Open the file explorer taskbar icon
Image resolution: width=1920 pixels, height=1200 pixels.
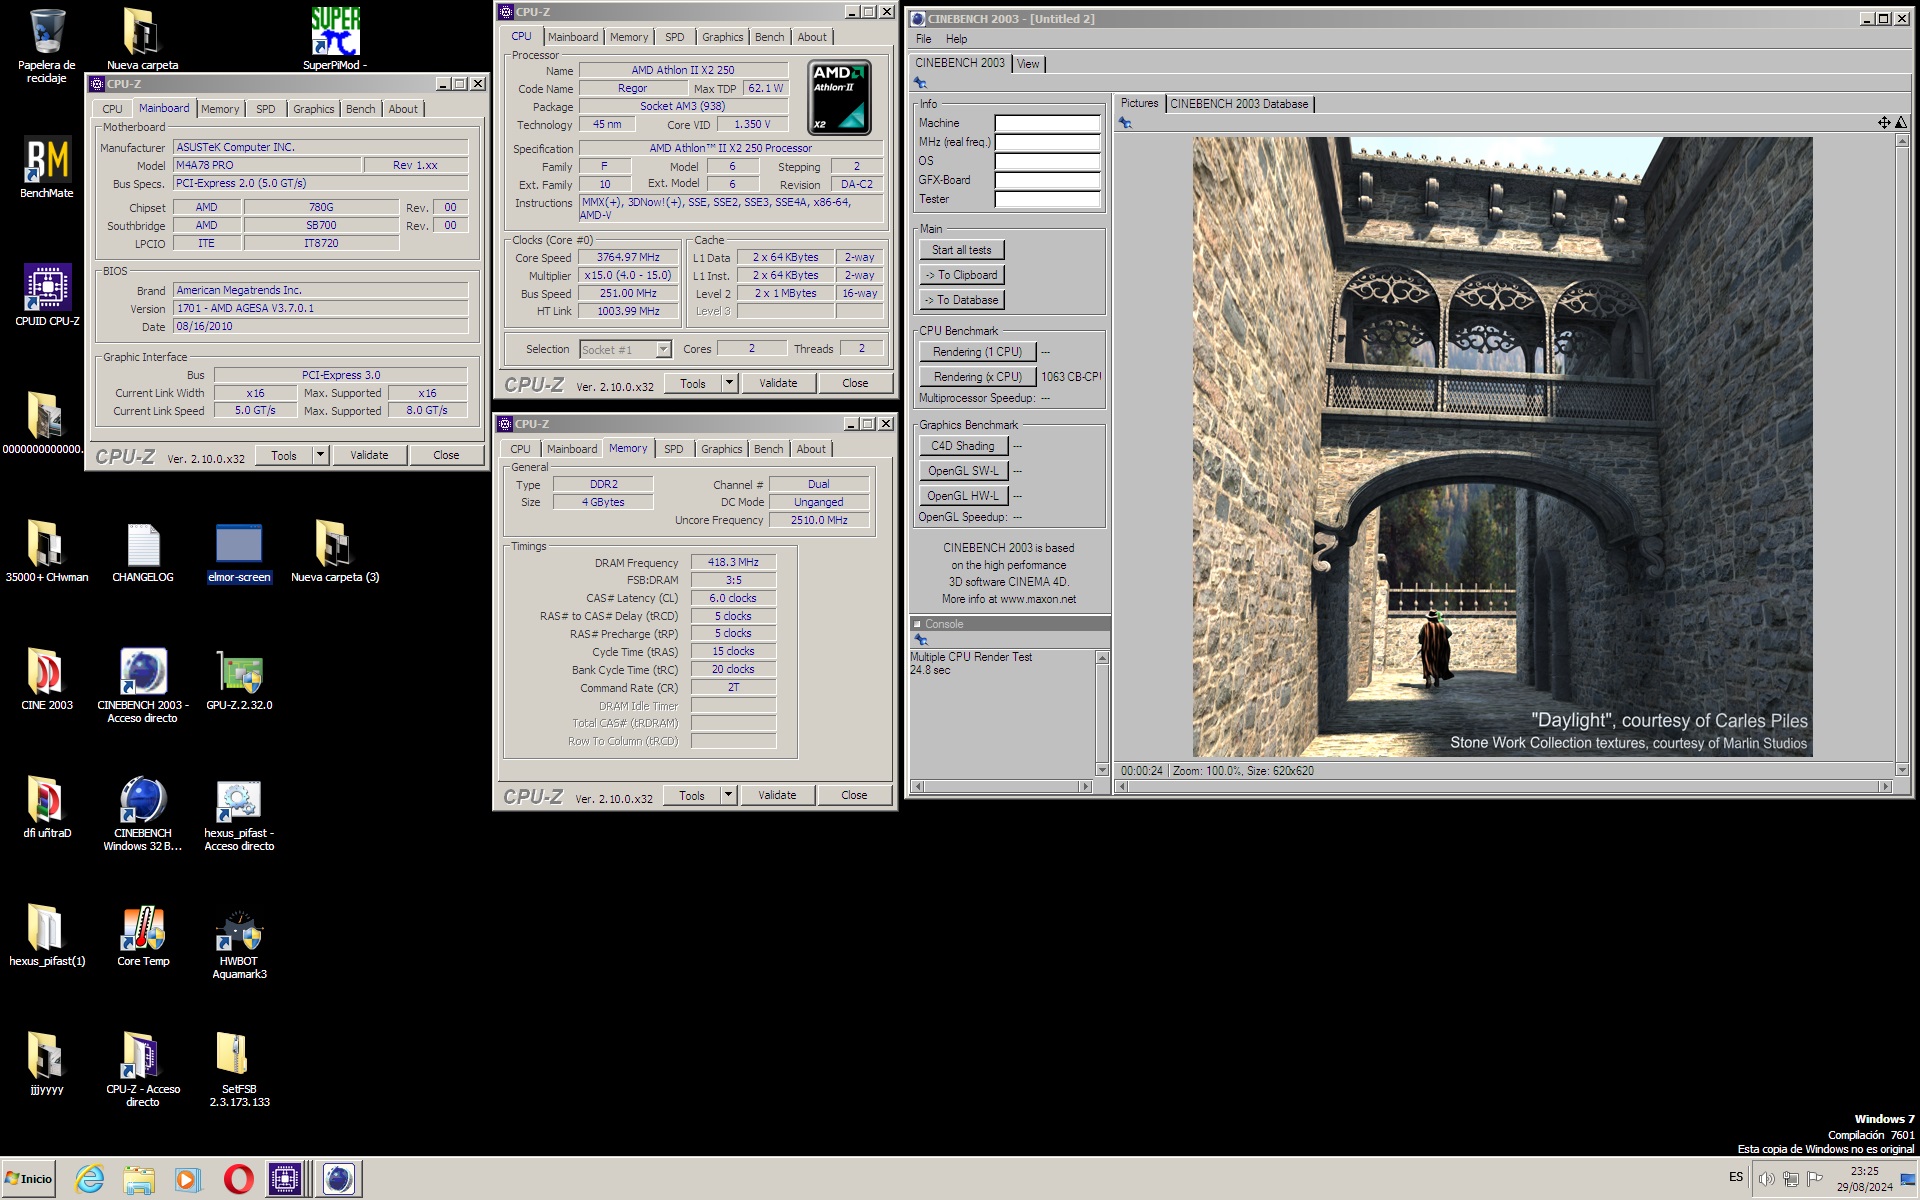coord(139,1179)
